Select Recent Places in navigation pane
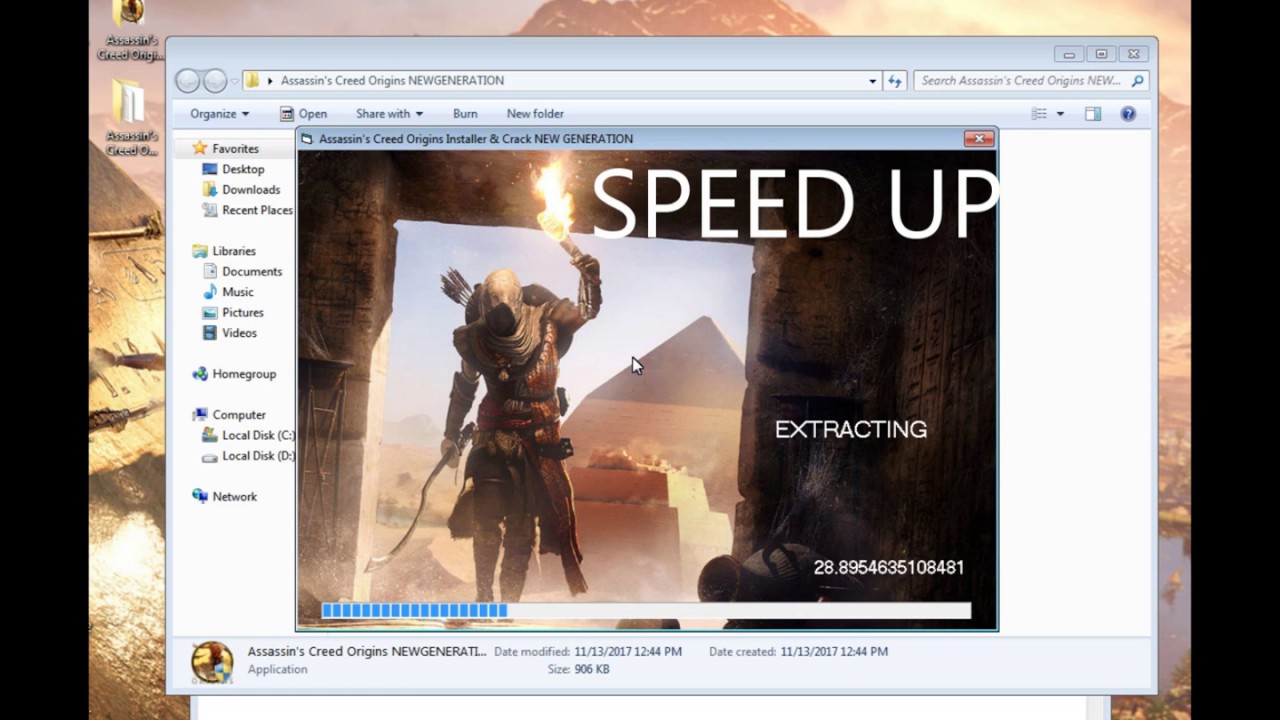1280x720 pixels. (257, 211)
